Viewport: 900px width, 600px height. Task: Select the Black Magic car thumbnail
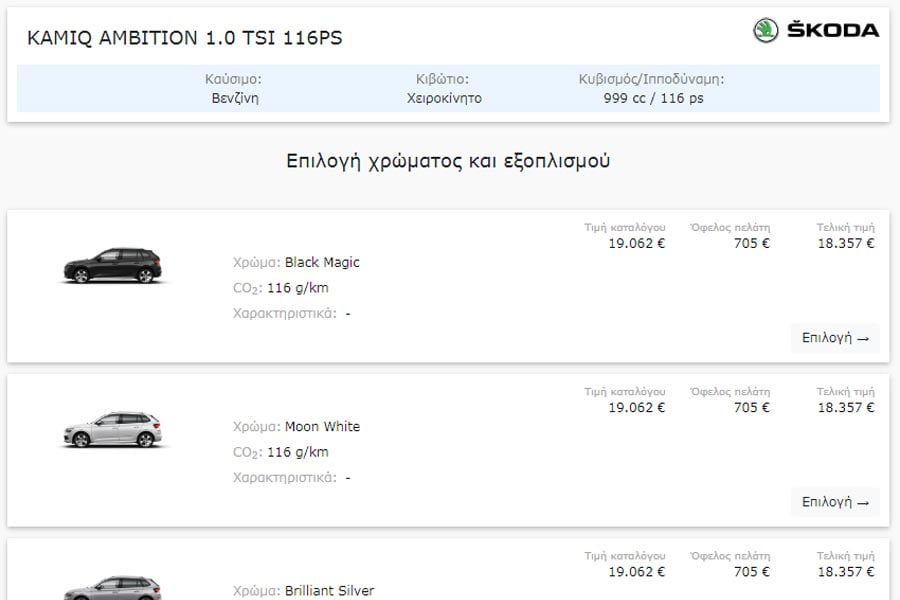click(x=112, y=266)
